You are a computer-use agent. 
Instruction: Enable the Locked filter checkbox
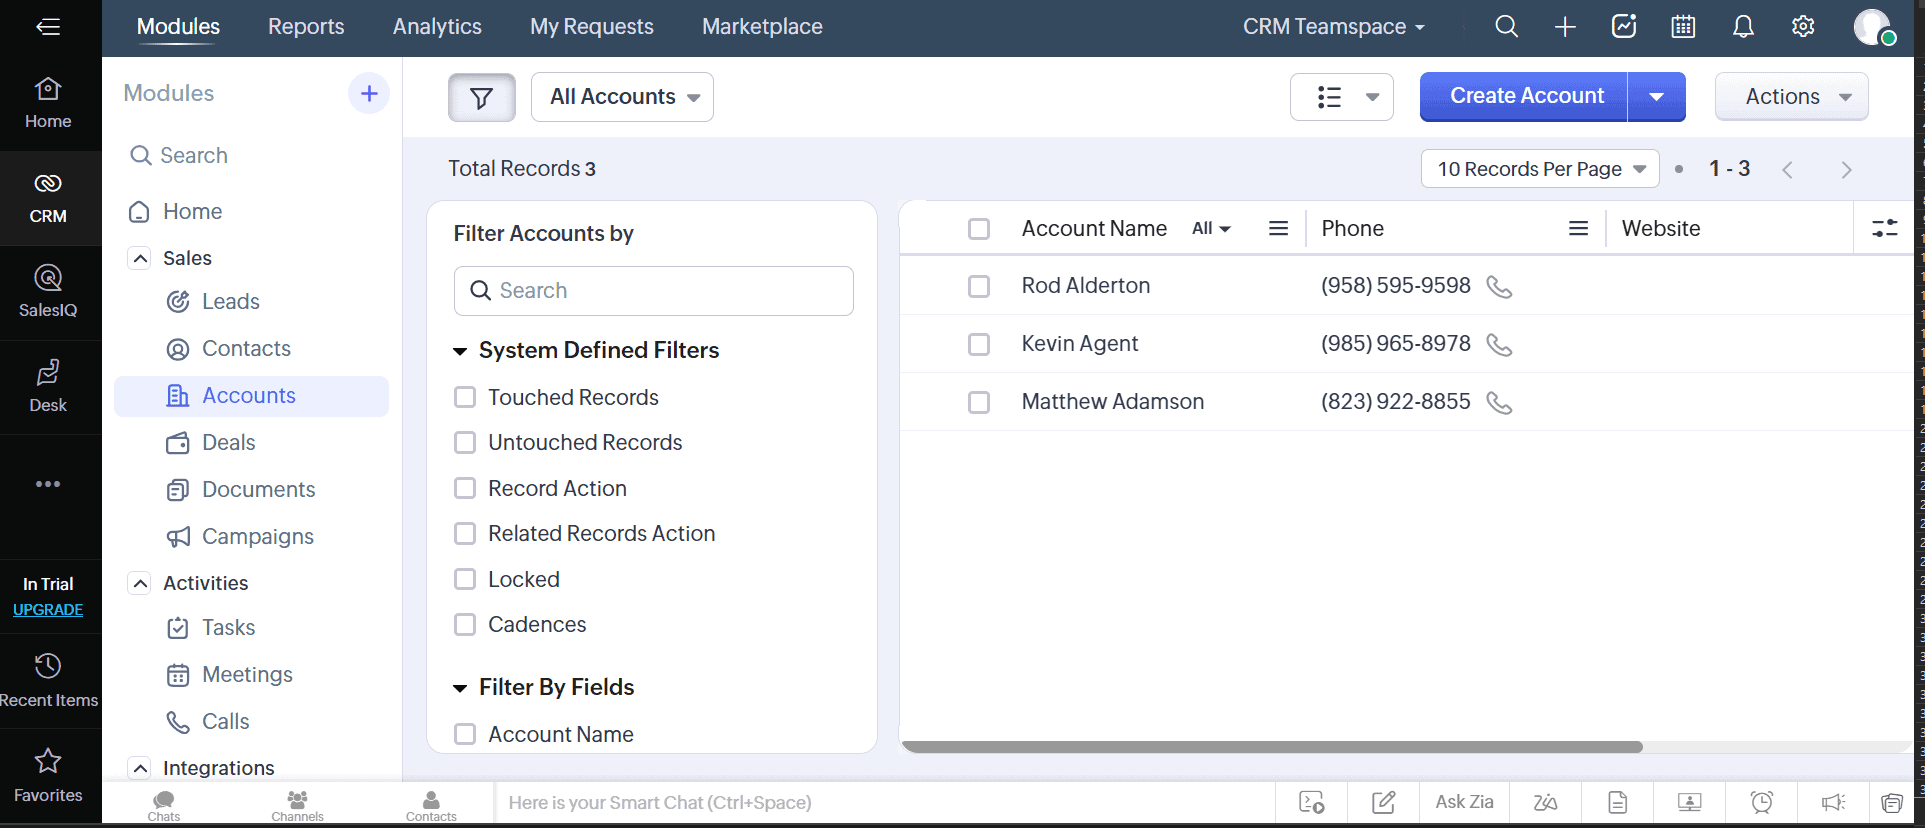[x=465, y=580]
